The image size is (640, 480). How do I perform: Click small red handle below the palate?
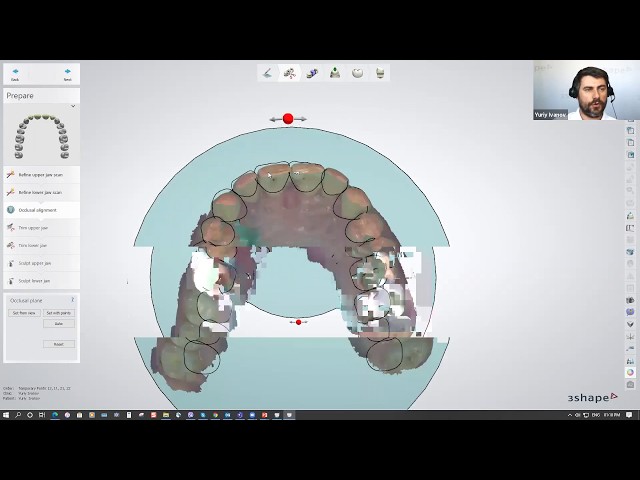click(x=299, y=322)
